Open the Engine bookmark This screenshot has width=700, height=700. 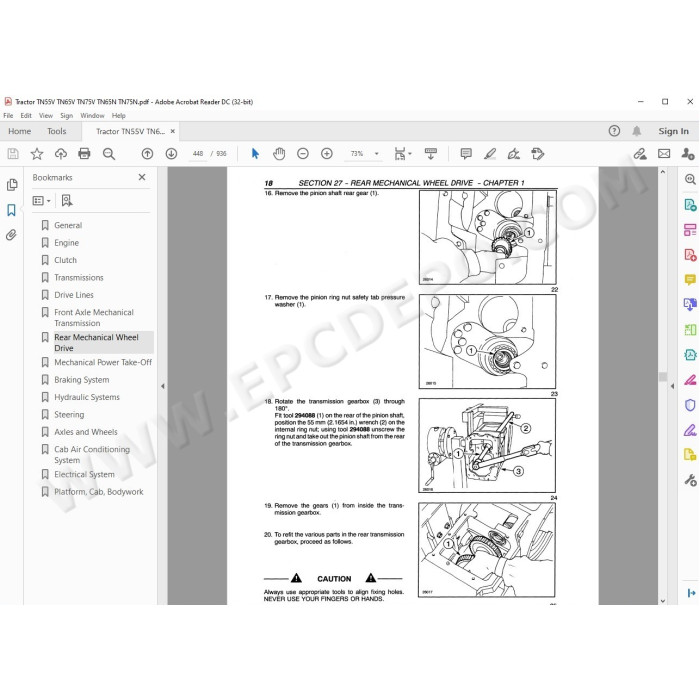pyautogui.click(x=67, y=243)
